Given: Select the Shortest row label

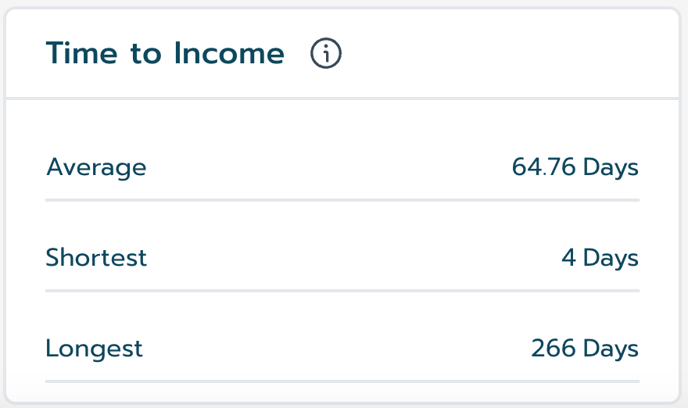Looking at the screenshot, I should pos(96,258).
